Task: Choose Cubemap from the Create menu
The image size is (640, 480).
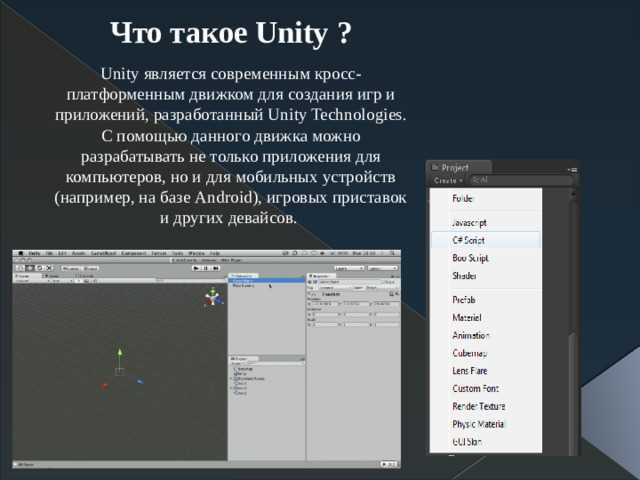Action: [486, 353]
